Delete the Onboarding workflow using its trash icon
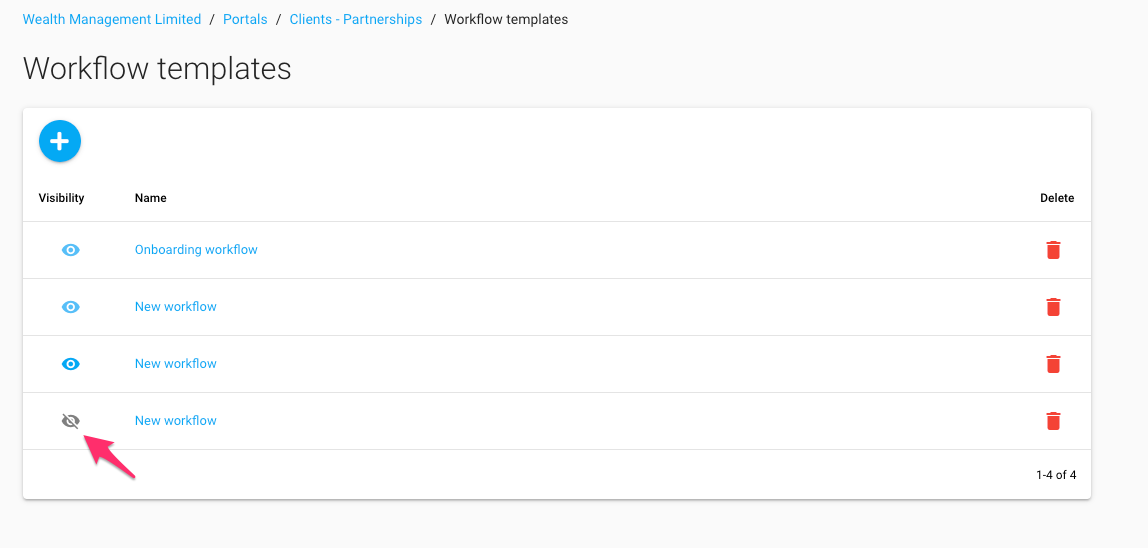The height and width of the screenshot is (548, 1148). [1053, 250]
